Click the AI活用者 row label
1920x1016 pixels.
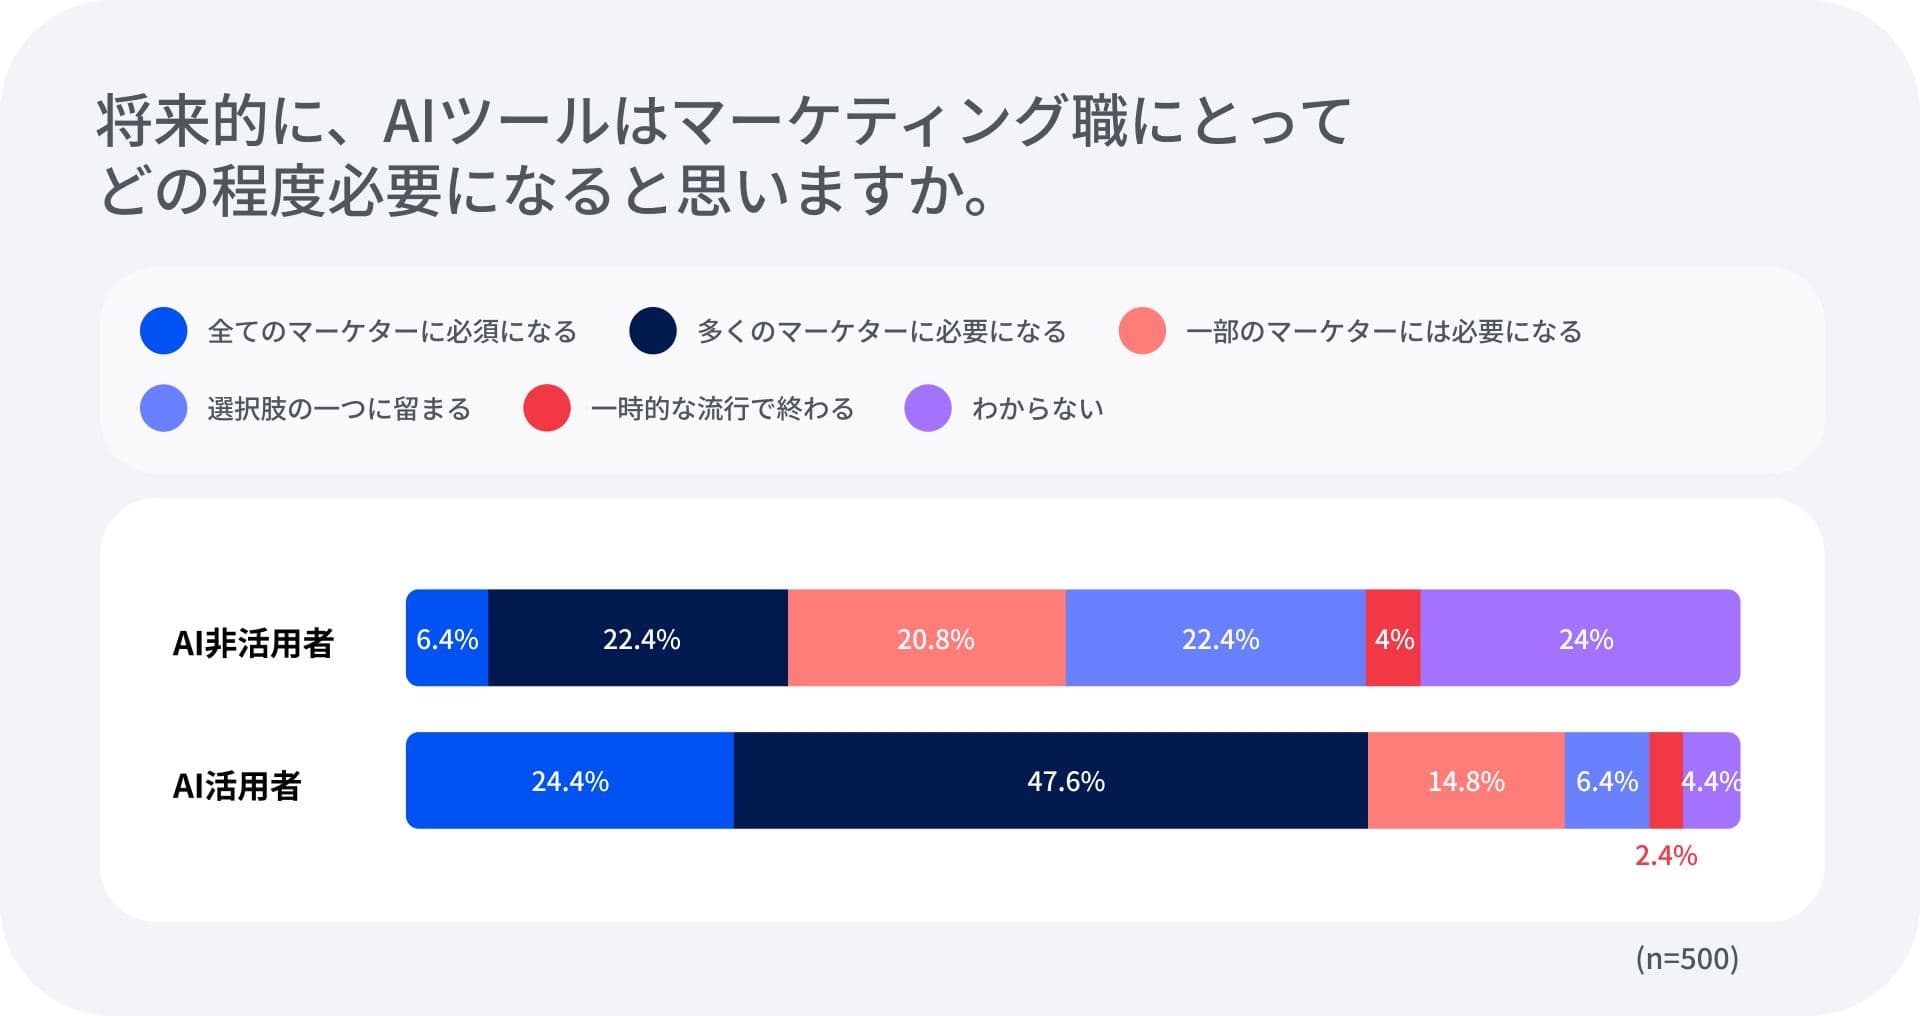pyautogui.click(x=237, y=786)
